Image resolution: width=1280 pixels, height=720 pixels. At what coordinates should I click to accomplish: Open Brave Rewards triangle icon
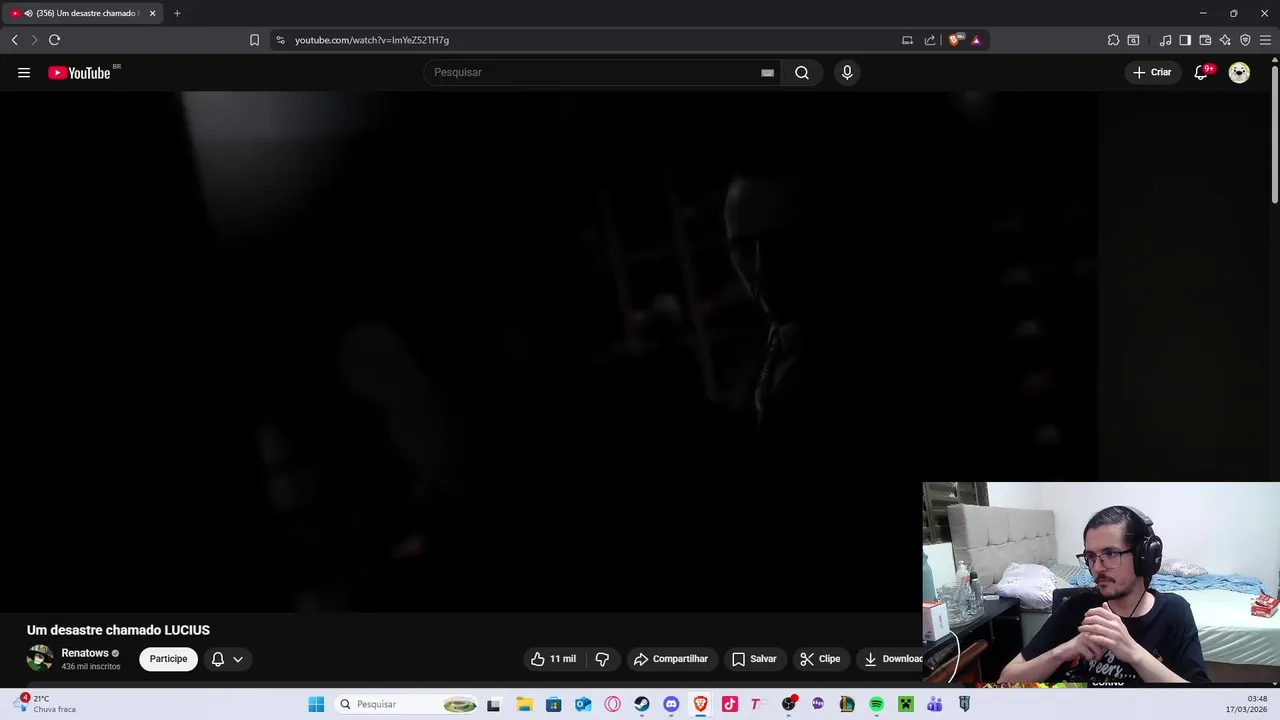pyautogui.click(x=976, y=40)
